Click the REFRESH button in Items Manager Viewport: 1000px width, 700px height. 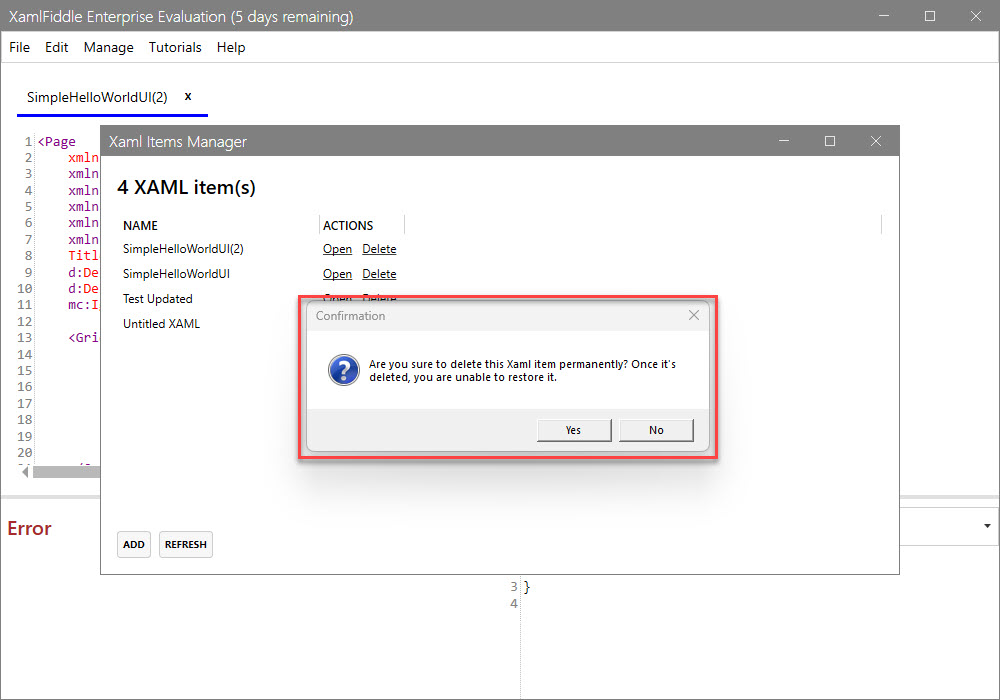186,544
